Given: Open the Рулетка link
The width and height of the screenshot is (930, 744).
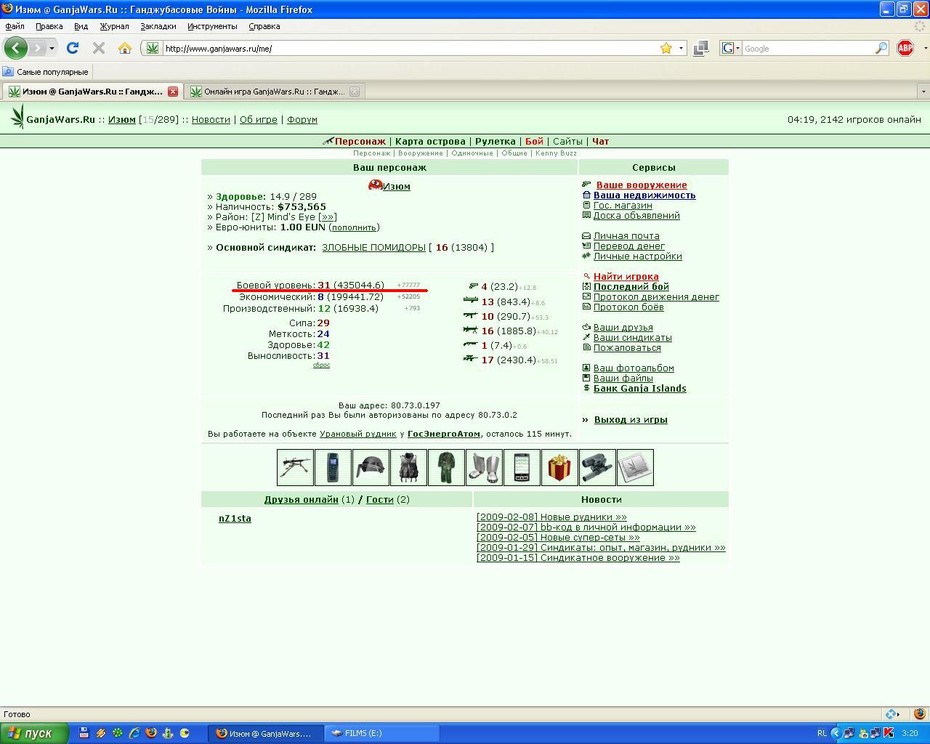Looking at the screenshot, I should pos(495,141).
